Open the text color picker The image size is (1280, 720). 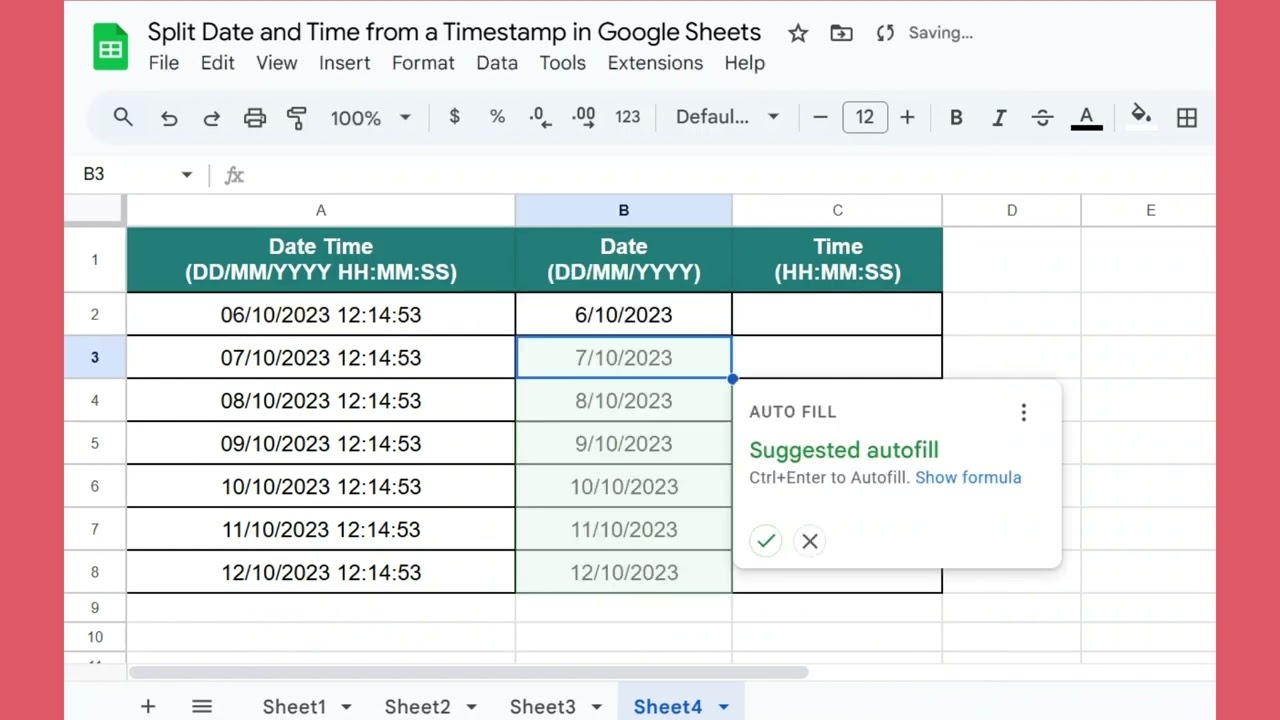click(1086, 118)
